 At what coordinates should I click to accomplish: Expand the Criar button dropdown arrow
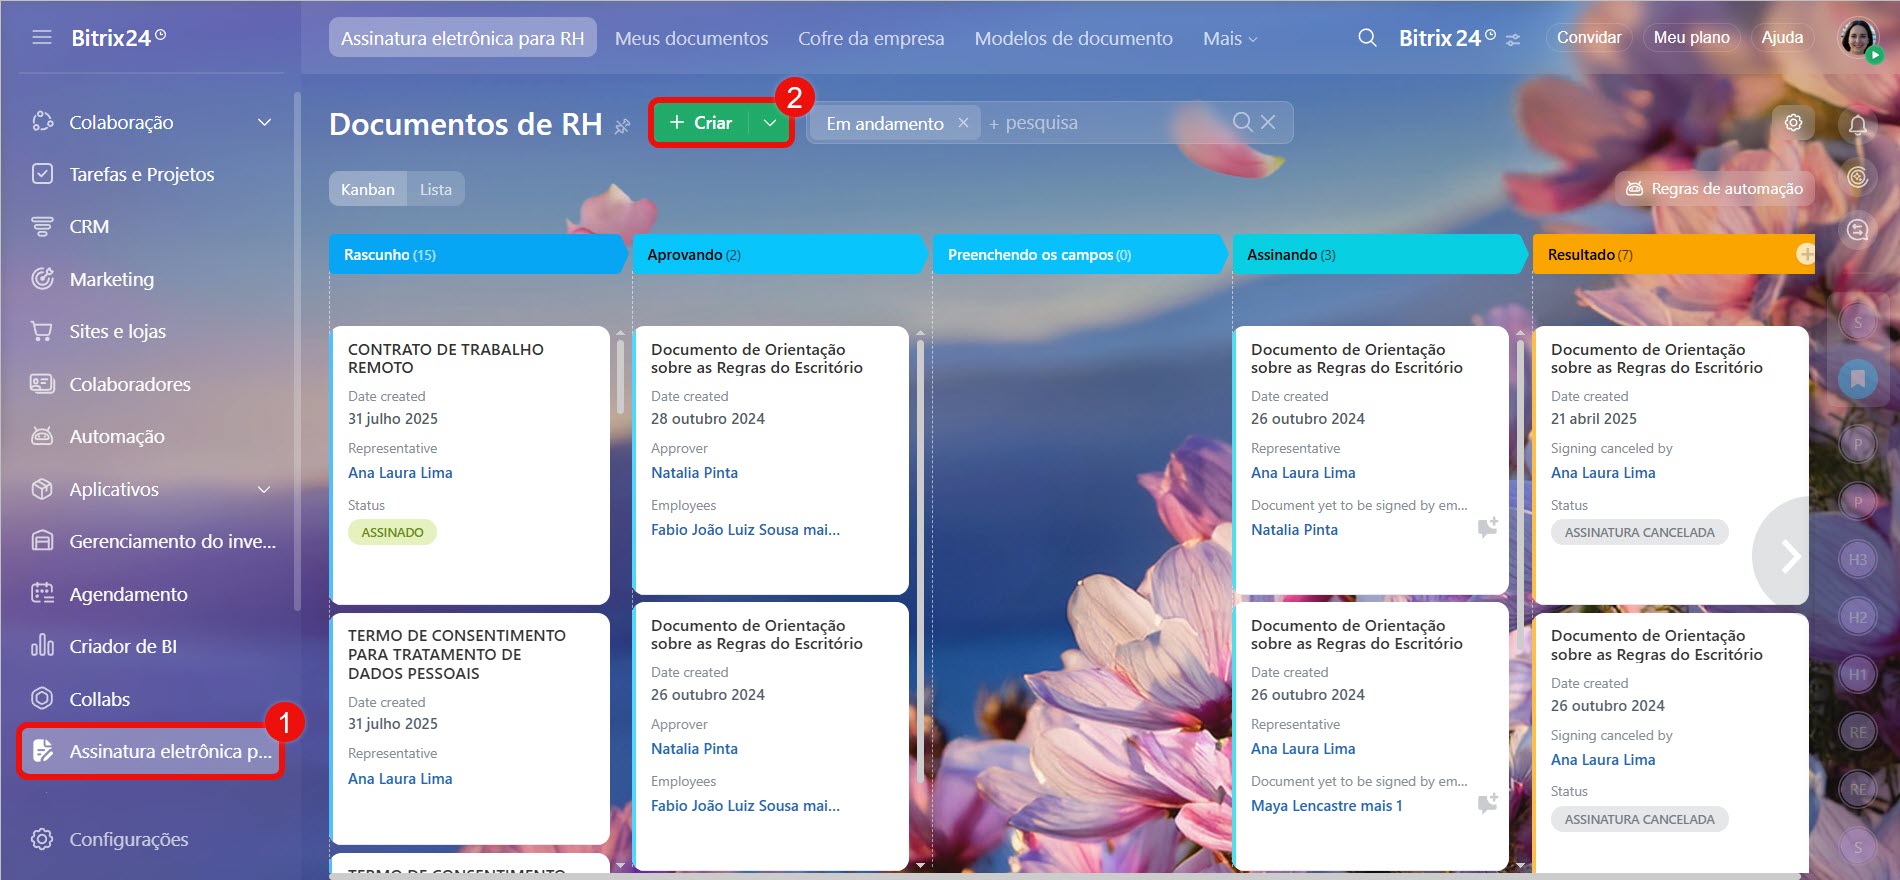point(769,123)
